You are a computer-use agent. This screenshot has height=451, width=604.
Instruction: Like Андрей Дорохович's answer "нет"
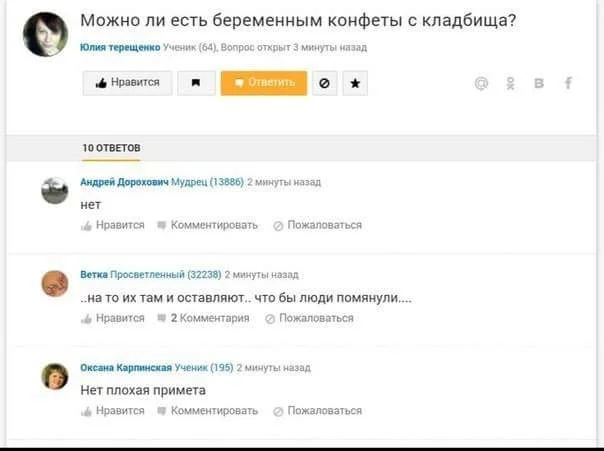click(113, 226)
